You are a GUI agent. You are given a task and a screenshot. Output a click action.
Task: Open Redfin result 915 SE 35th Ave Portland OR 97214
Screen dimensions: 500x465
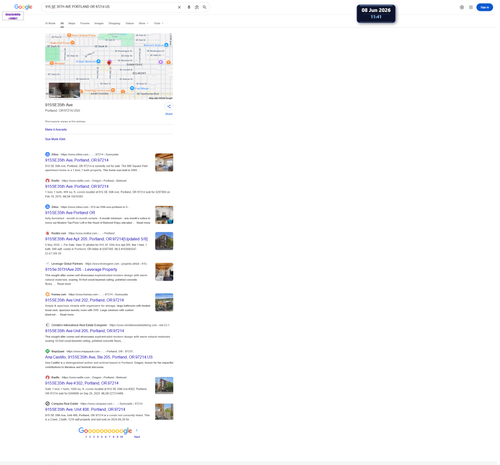tap(77, 186)
